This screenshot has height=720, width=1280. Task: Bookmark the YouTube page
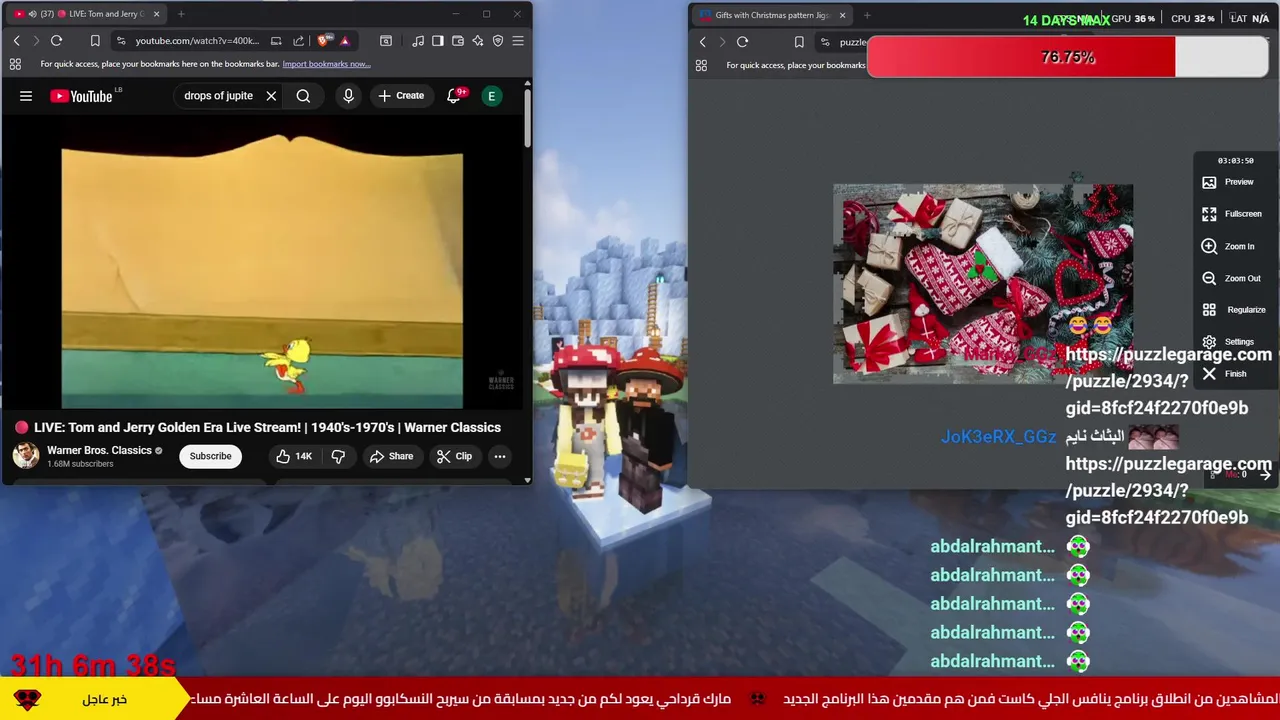pos(95,41)
